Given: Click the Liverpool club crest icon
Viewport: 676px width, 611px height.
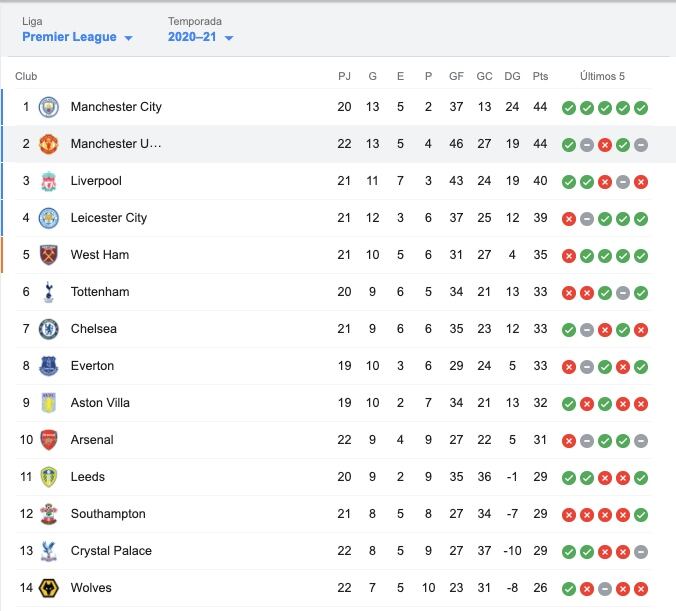Looking at the screenshot, I should point(49,181).
